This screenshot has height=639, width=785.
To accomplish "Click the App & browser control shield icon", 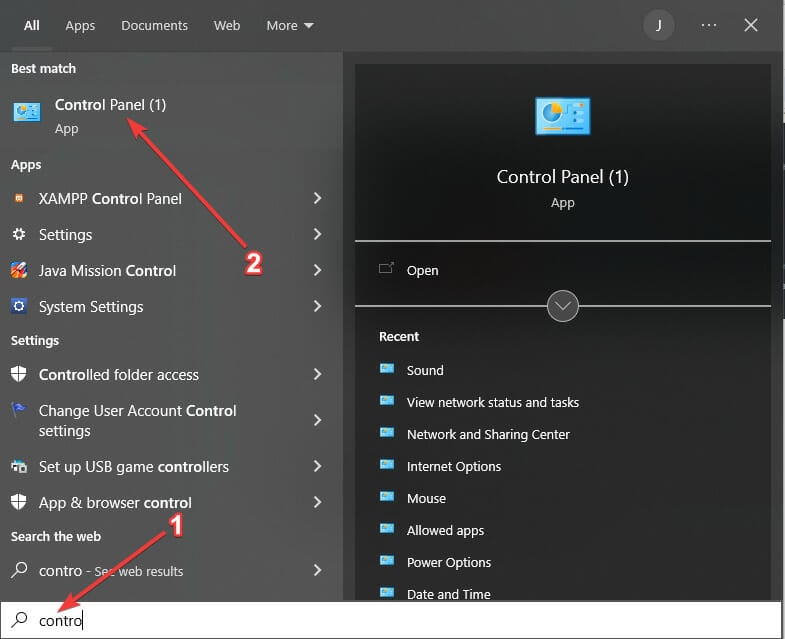I will coord(19,502).
